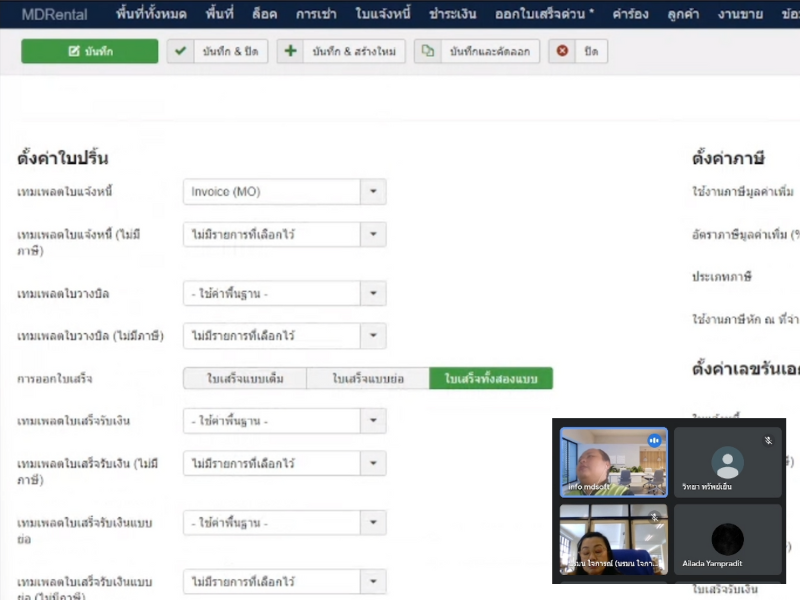Click the plus icon for บันทึก & สร้างใหม่
Screen dimensions: 800x600
(x=291, y=51)
